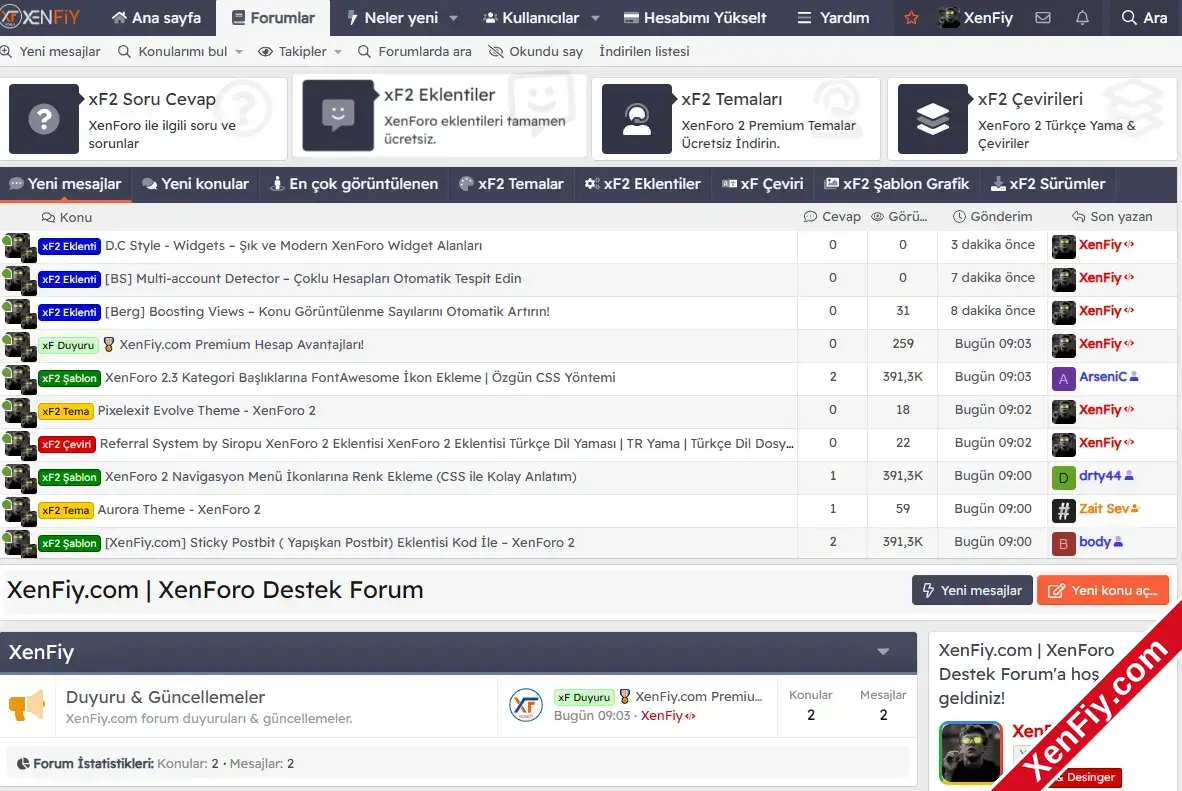Click Yeni mesajlar dark button
The height and width of the screenshot is (791, 1182).
[x=972, y=590]
